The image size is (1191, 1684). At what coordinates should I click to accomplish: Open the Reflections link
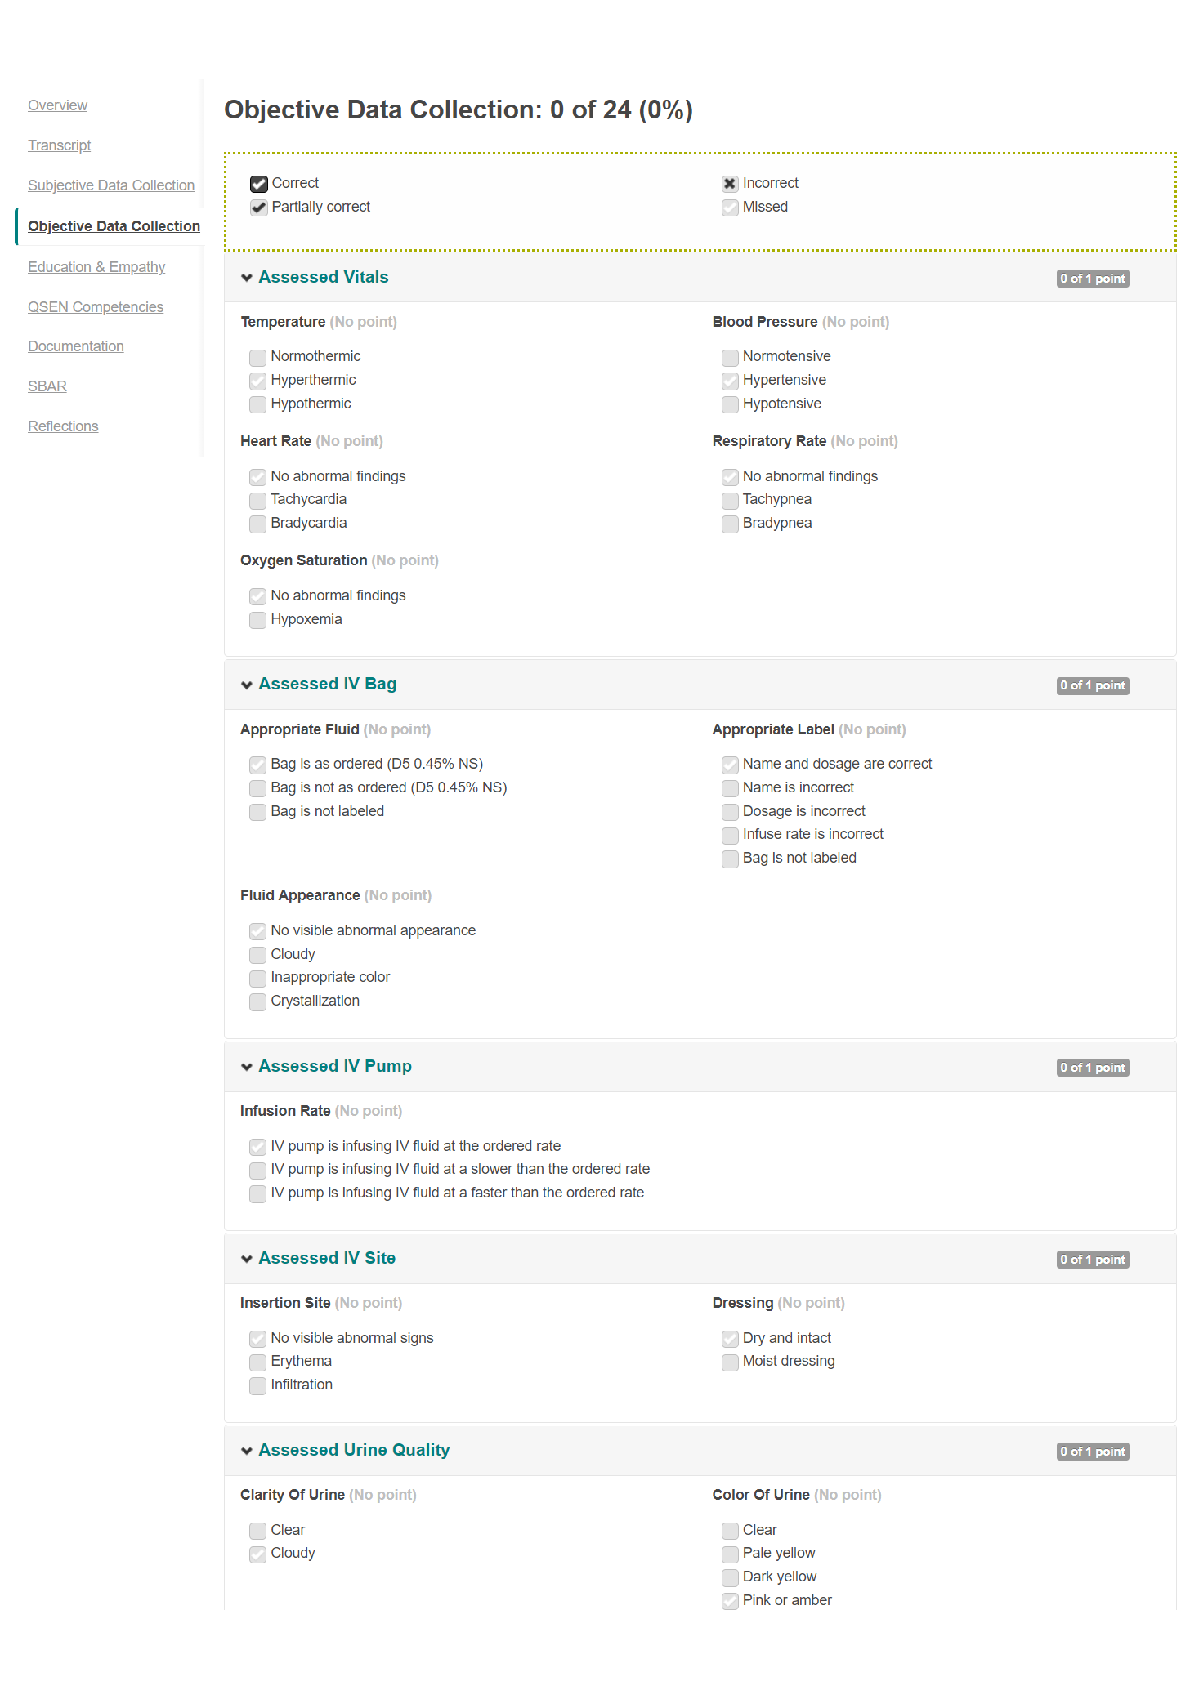63,427
